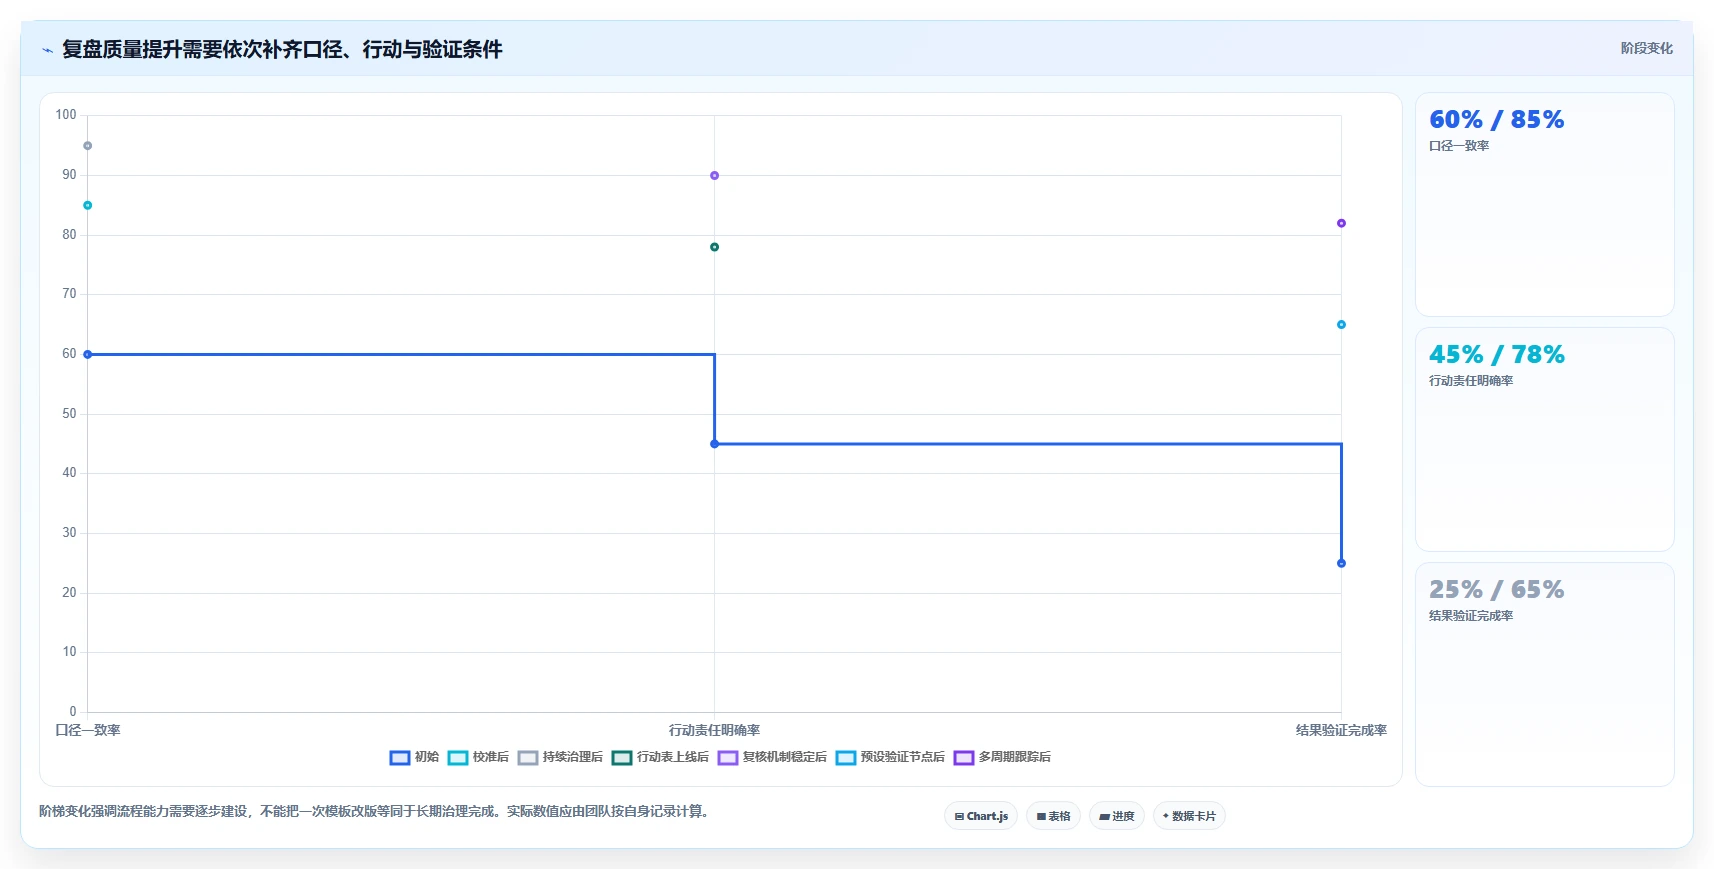The width and height of the screenshot is (1714, 869).
Task: Click the 进度 chip
Action: pos(1116,816)
